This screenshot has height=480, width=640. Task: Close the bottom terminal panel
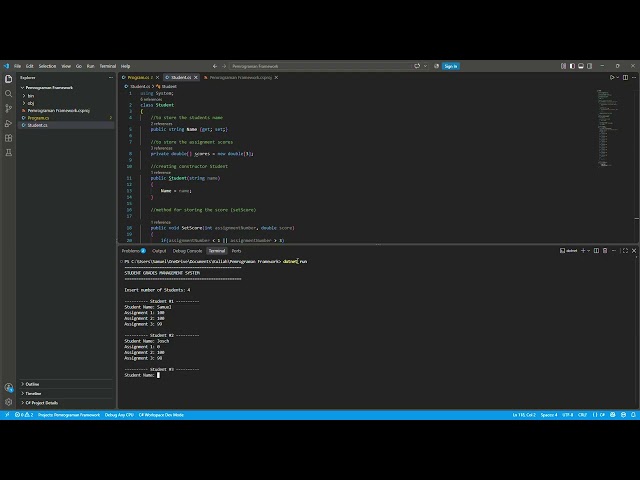pos(634,251)
